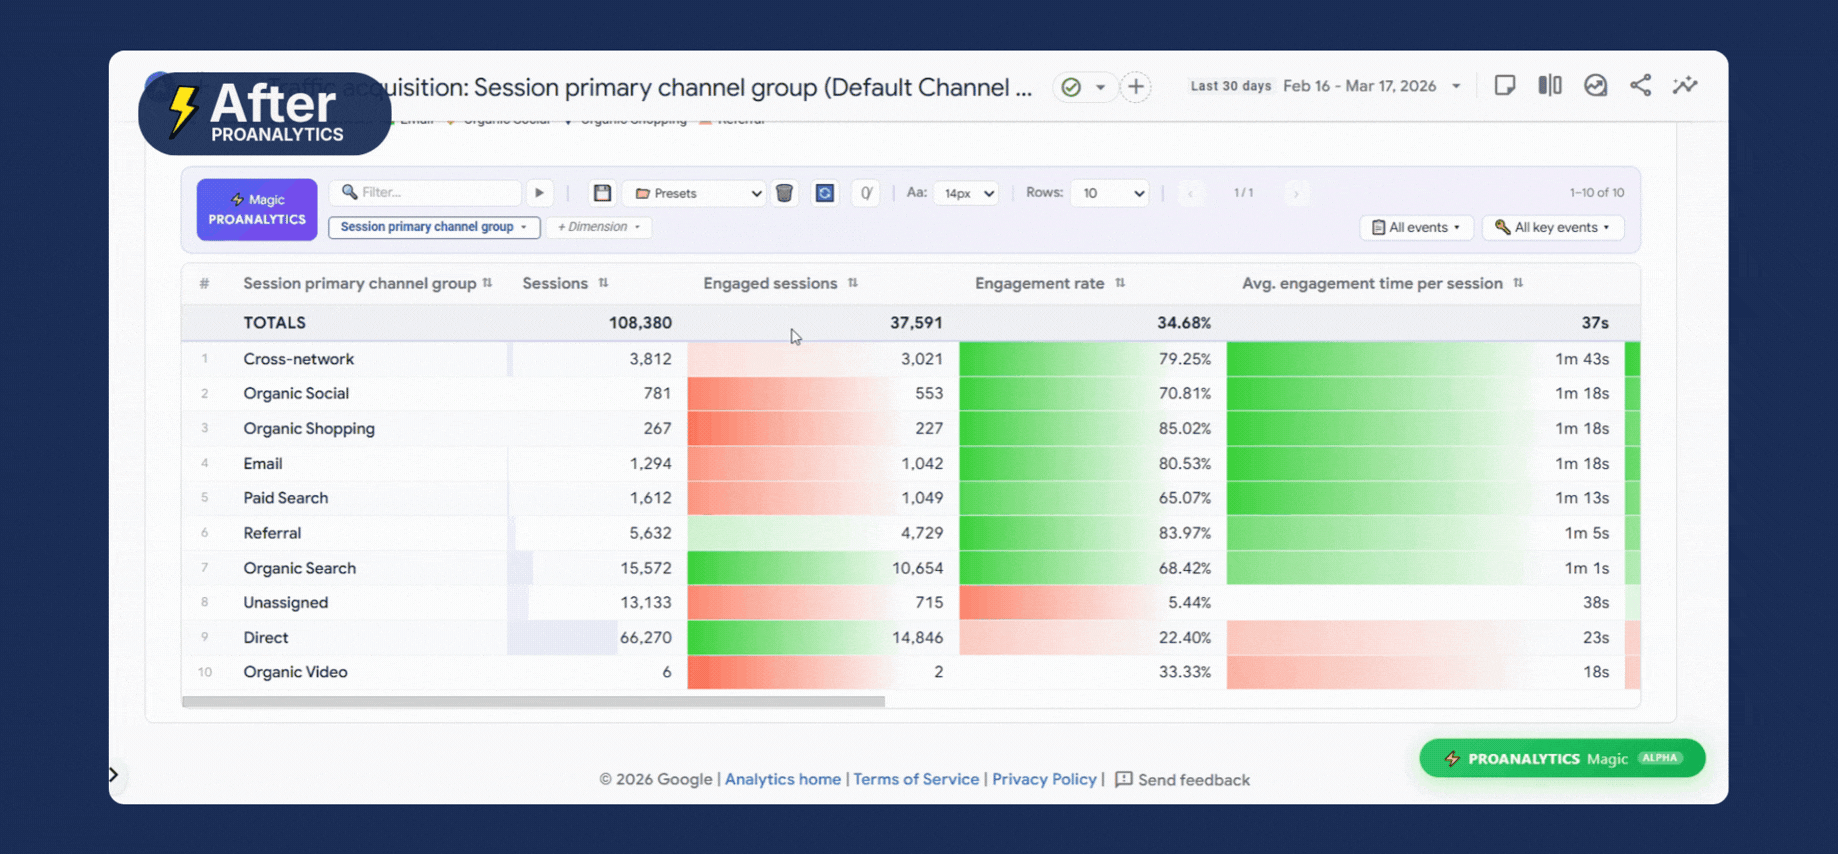Click the horizontal scrollbar below the table
The height and width of the screenshot is (854, 1838).
[533, 702]
